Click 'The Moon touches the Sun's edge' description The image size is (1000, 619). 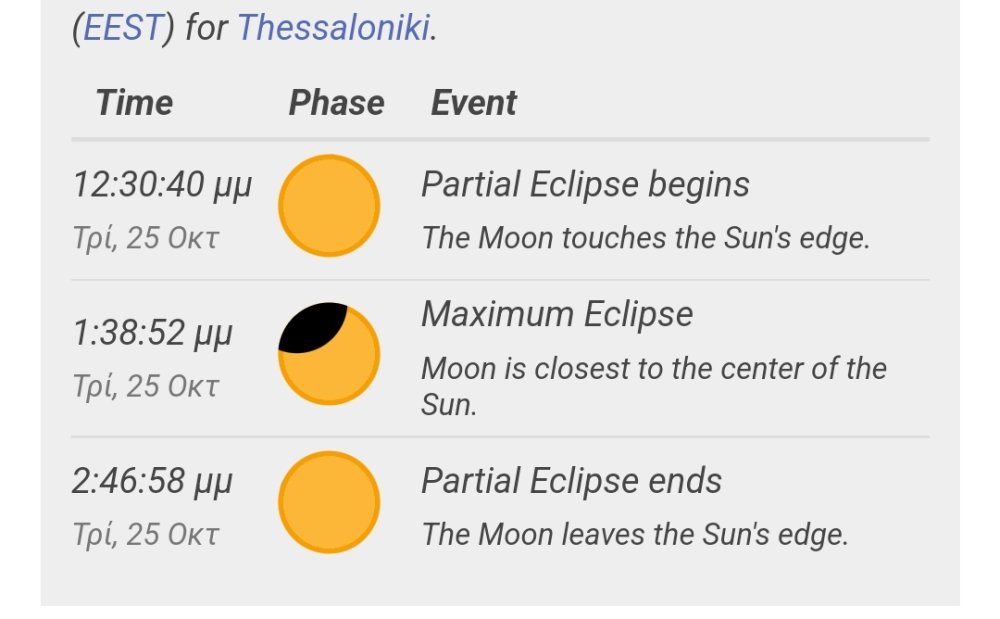click(x=645, y=238)
